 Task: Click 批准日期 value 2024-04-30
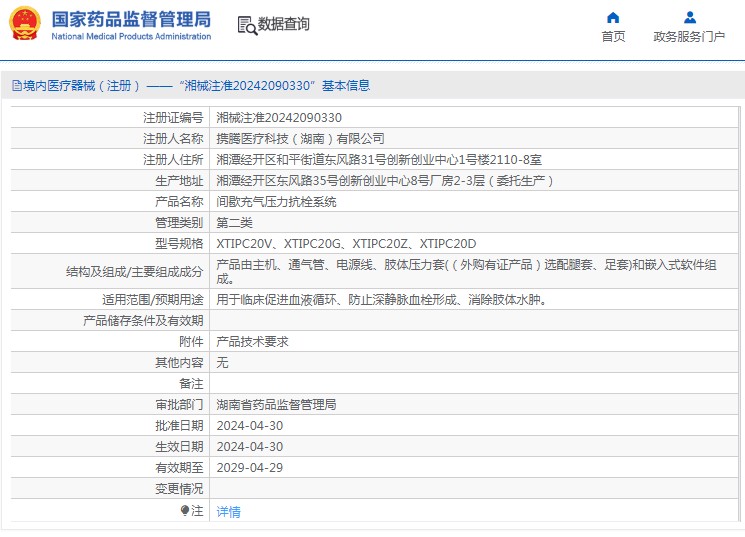coord(249,425)
